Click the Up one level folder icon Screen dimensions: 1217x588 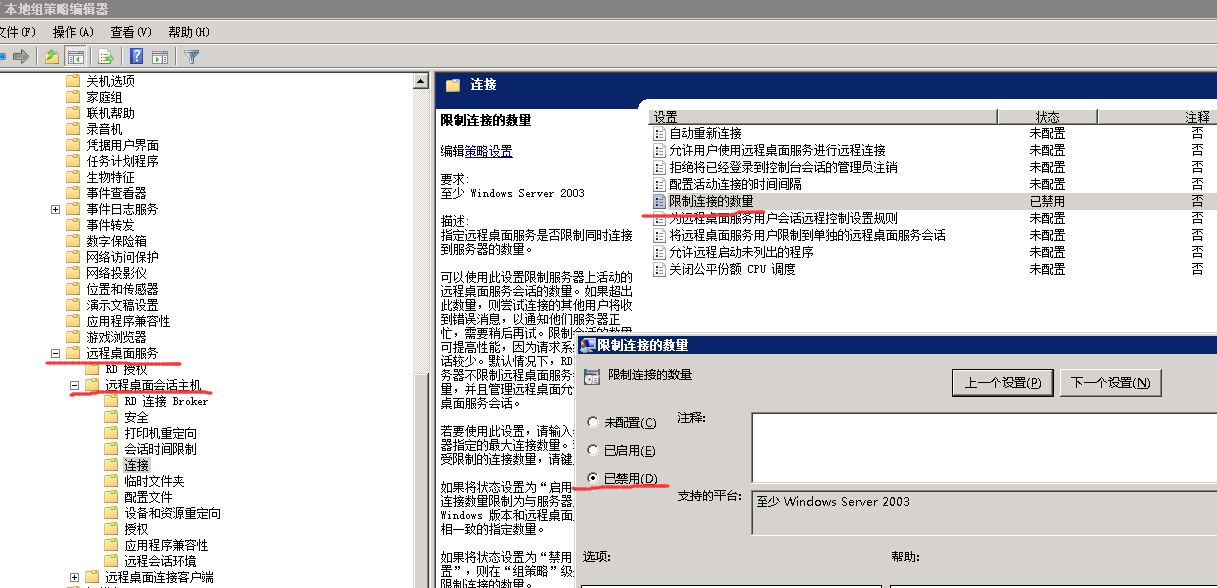[x=52, y=56]
